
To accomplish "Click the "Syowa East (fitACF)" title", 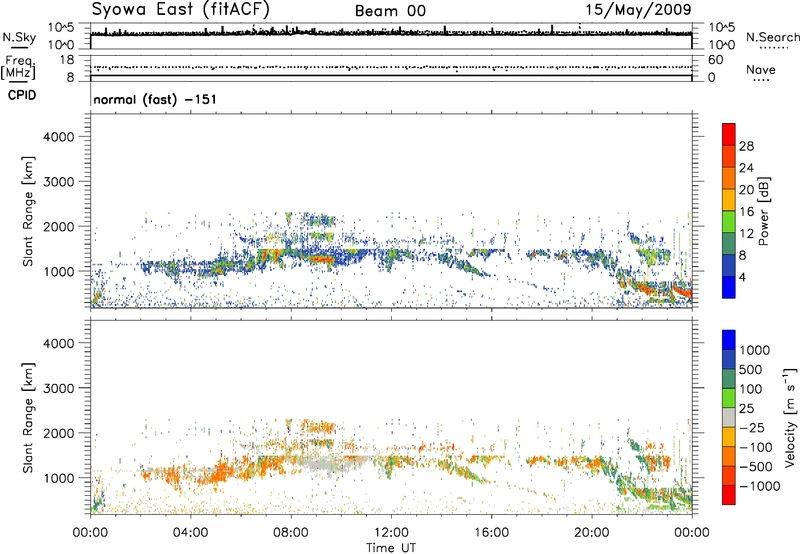I will point(181,10).
